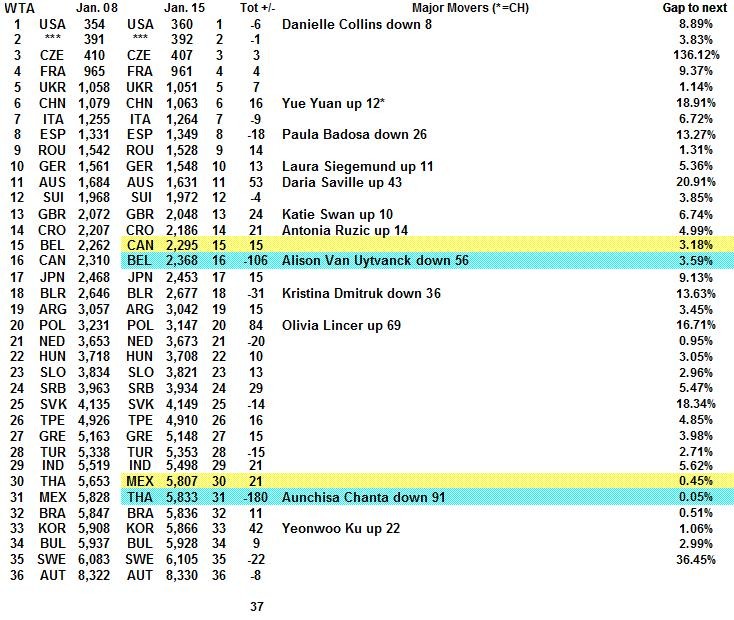Click the 'WTA' header cell
734x620 pixels.
[18, 7]
